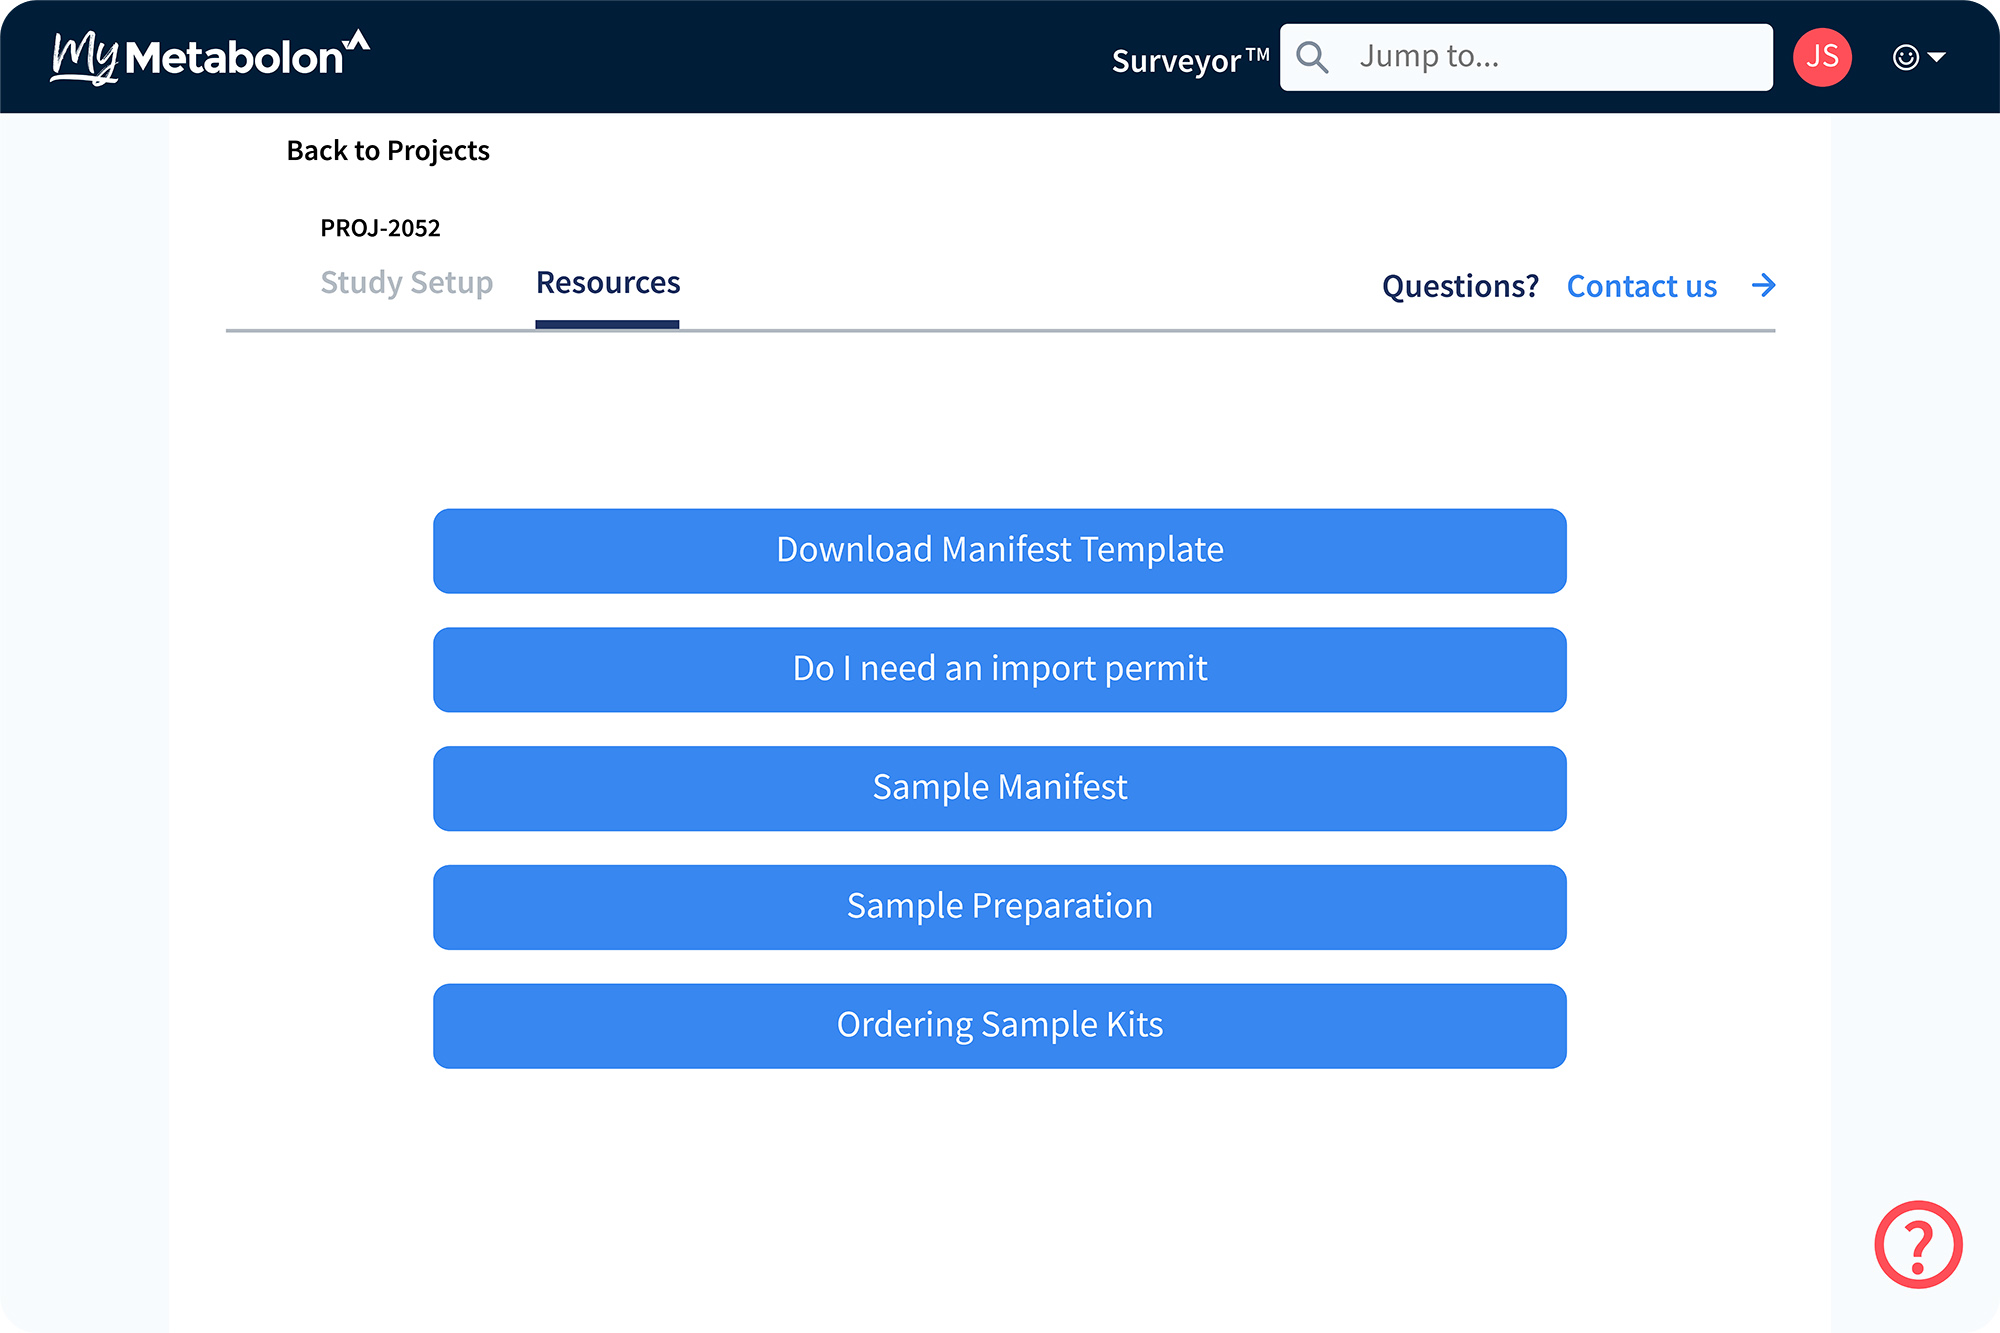Select the Resources tab
The image size is (2000, 1333).
(608, 283)
